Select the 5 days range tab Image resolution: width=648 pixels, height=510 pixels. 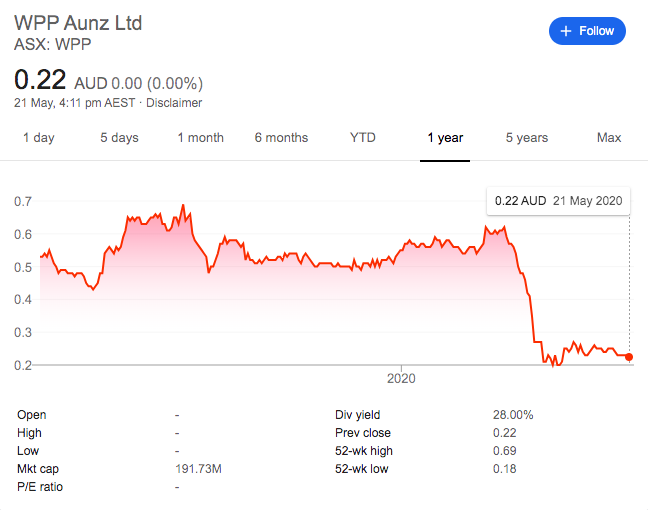point(119,138)
